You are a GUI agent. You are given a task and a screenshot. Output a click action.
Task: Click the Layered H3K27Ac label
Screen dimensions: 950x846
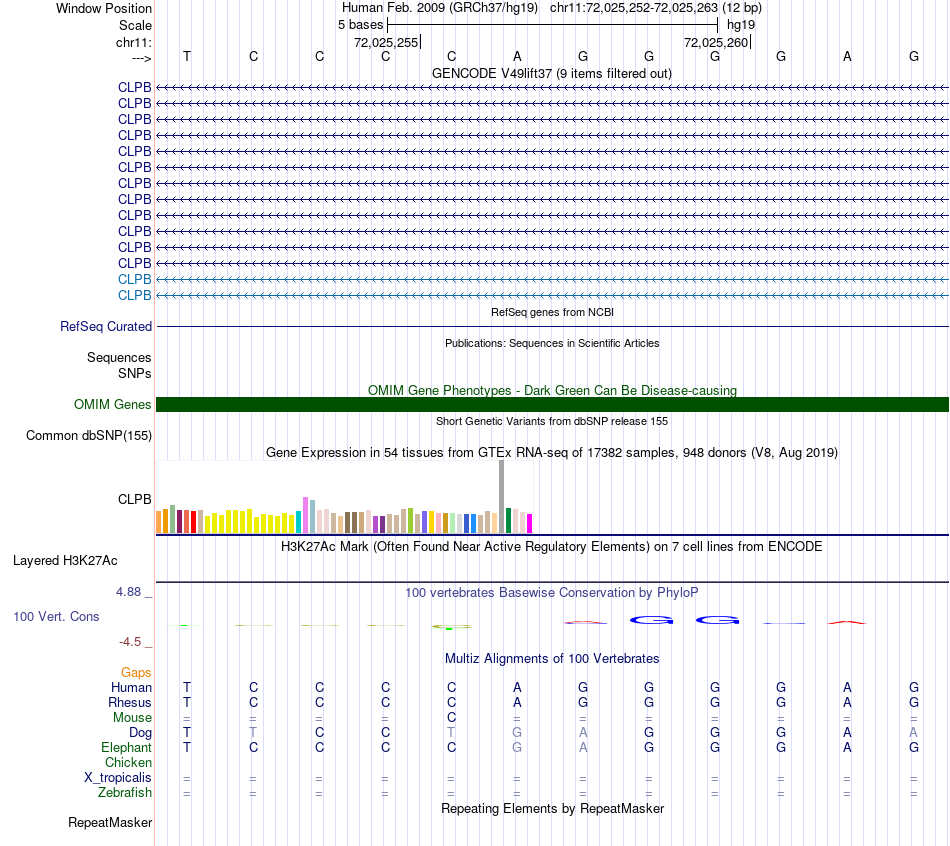tap(65, 561)
